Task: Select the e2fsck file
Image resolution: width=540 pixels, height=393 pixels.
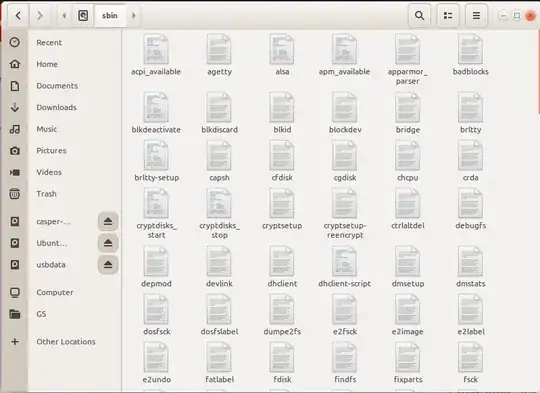Action: [x=345, y=315]
